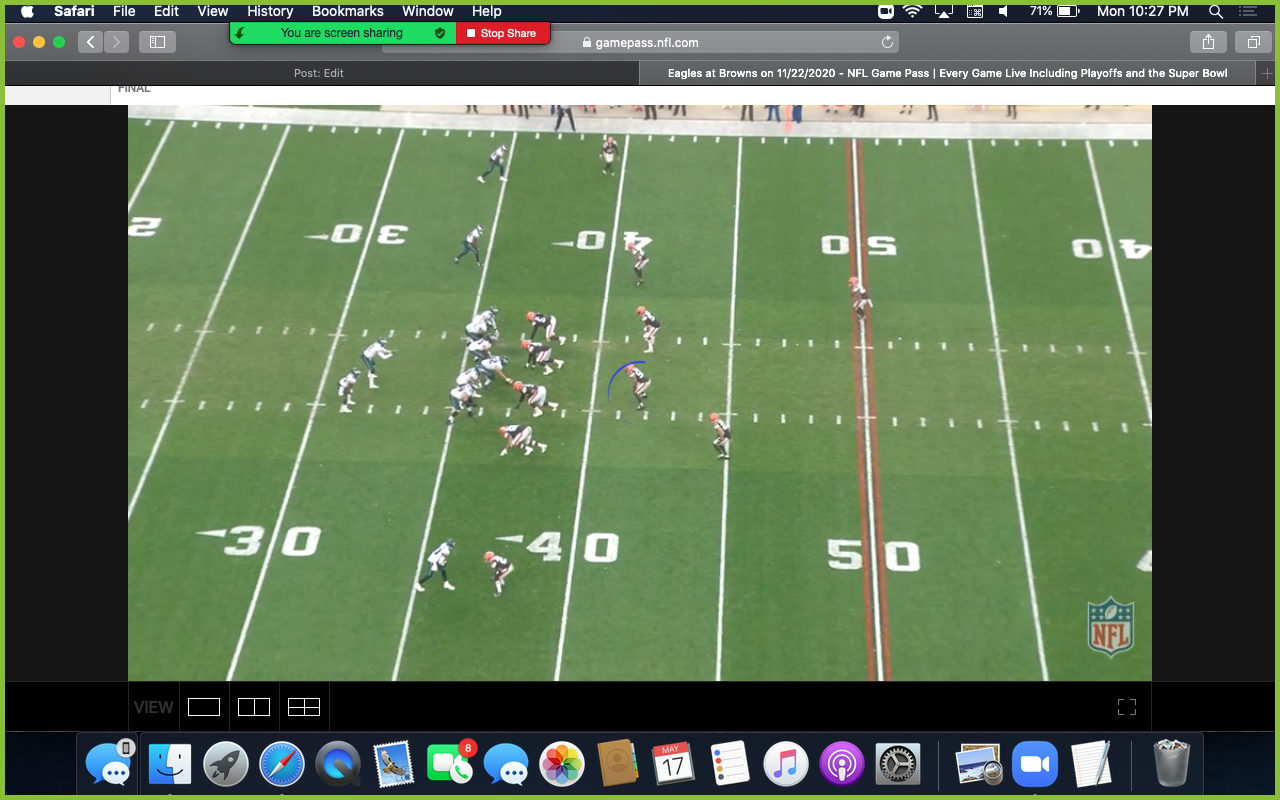Open the Bookmarks menu
Image resolution: width=1280 pixels, height=800 pixels.
(x=347, y=11)
